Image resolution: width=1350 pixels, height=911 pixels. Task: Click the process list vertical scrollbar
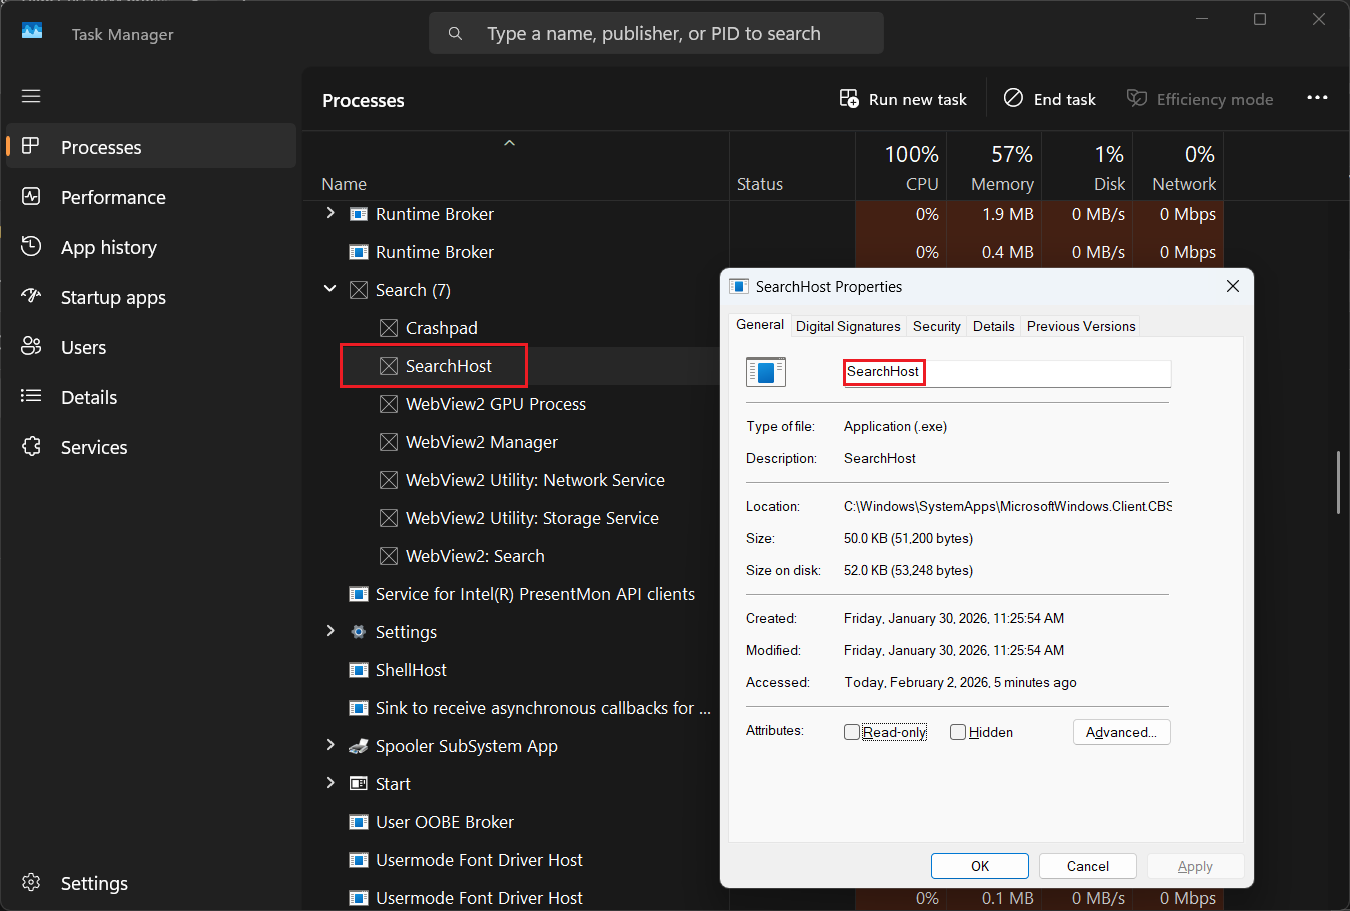point(1338,483)
